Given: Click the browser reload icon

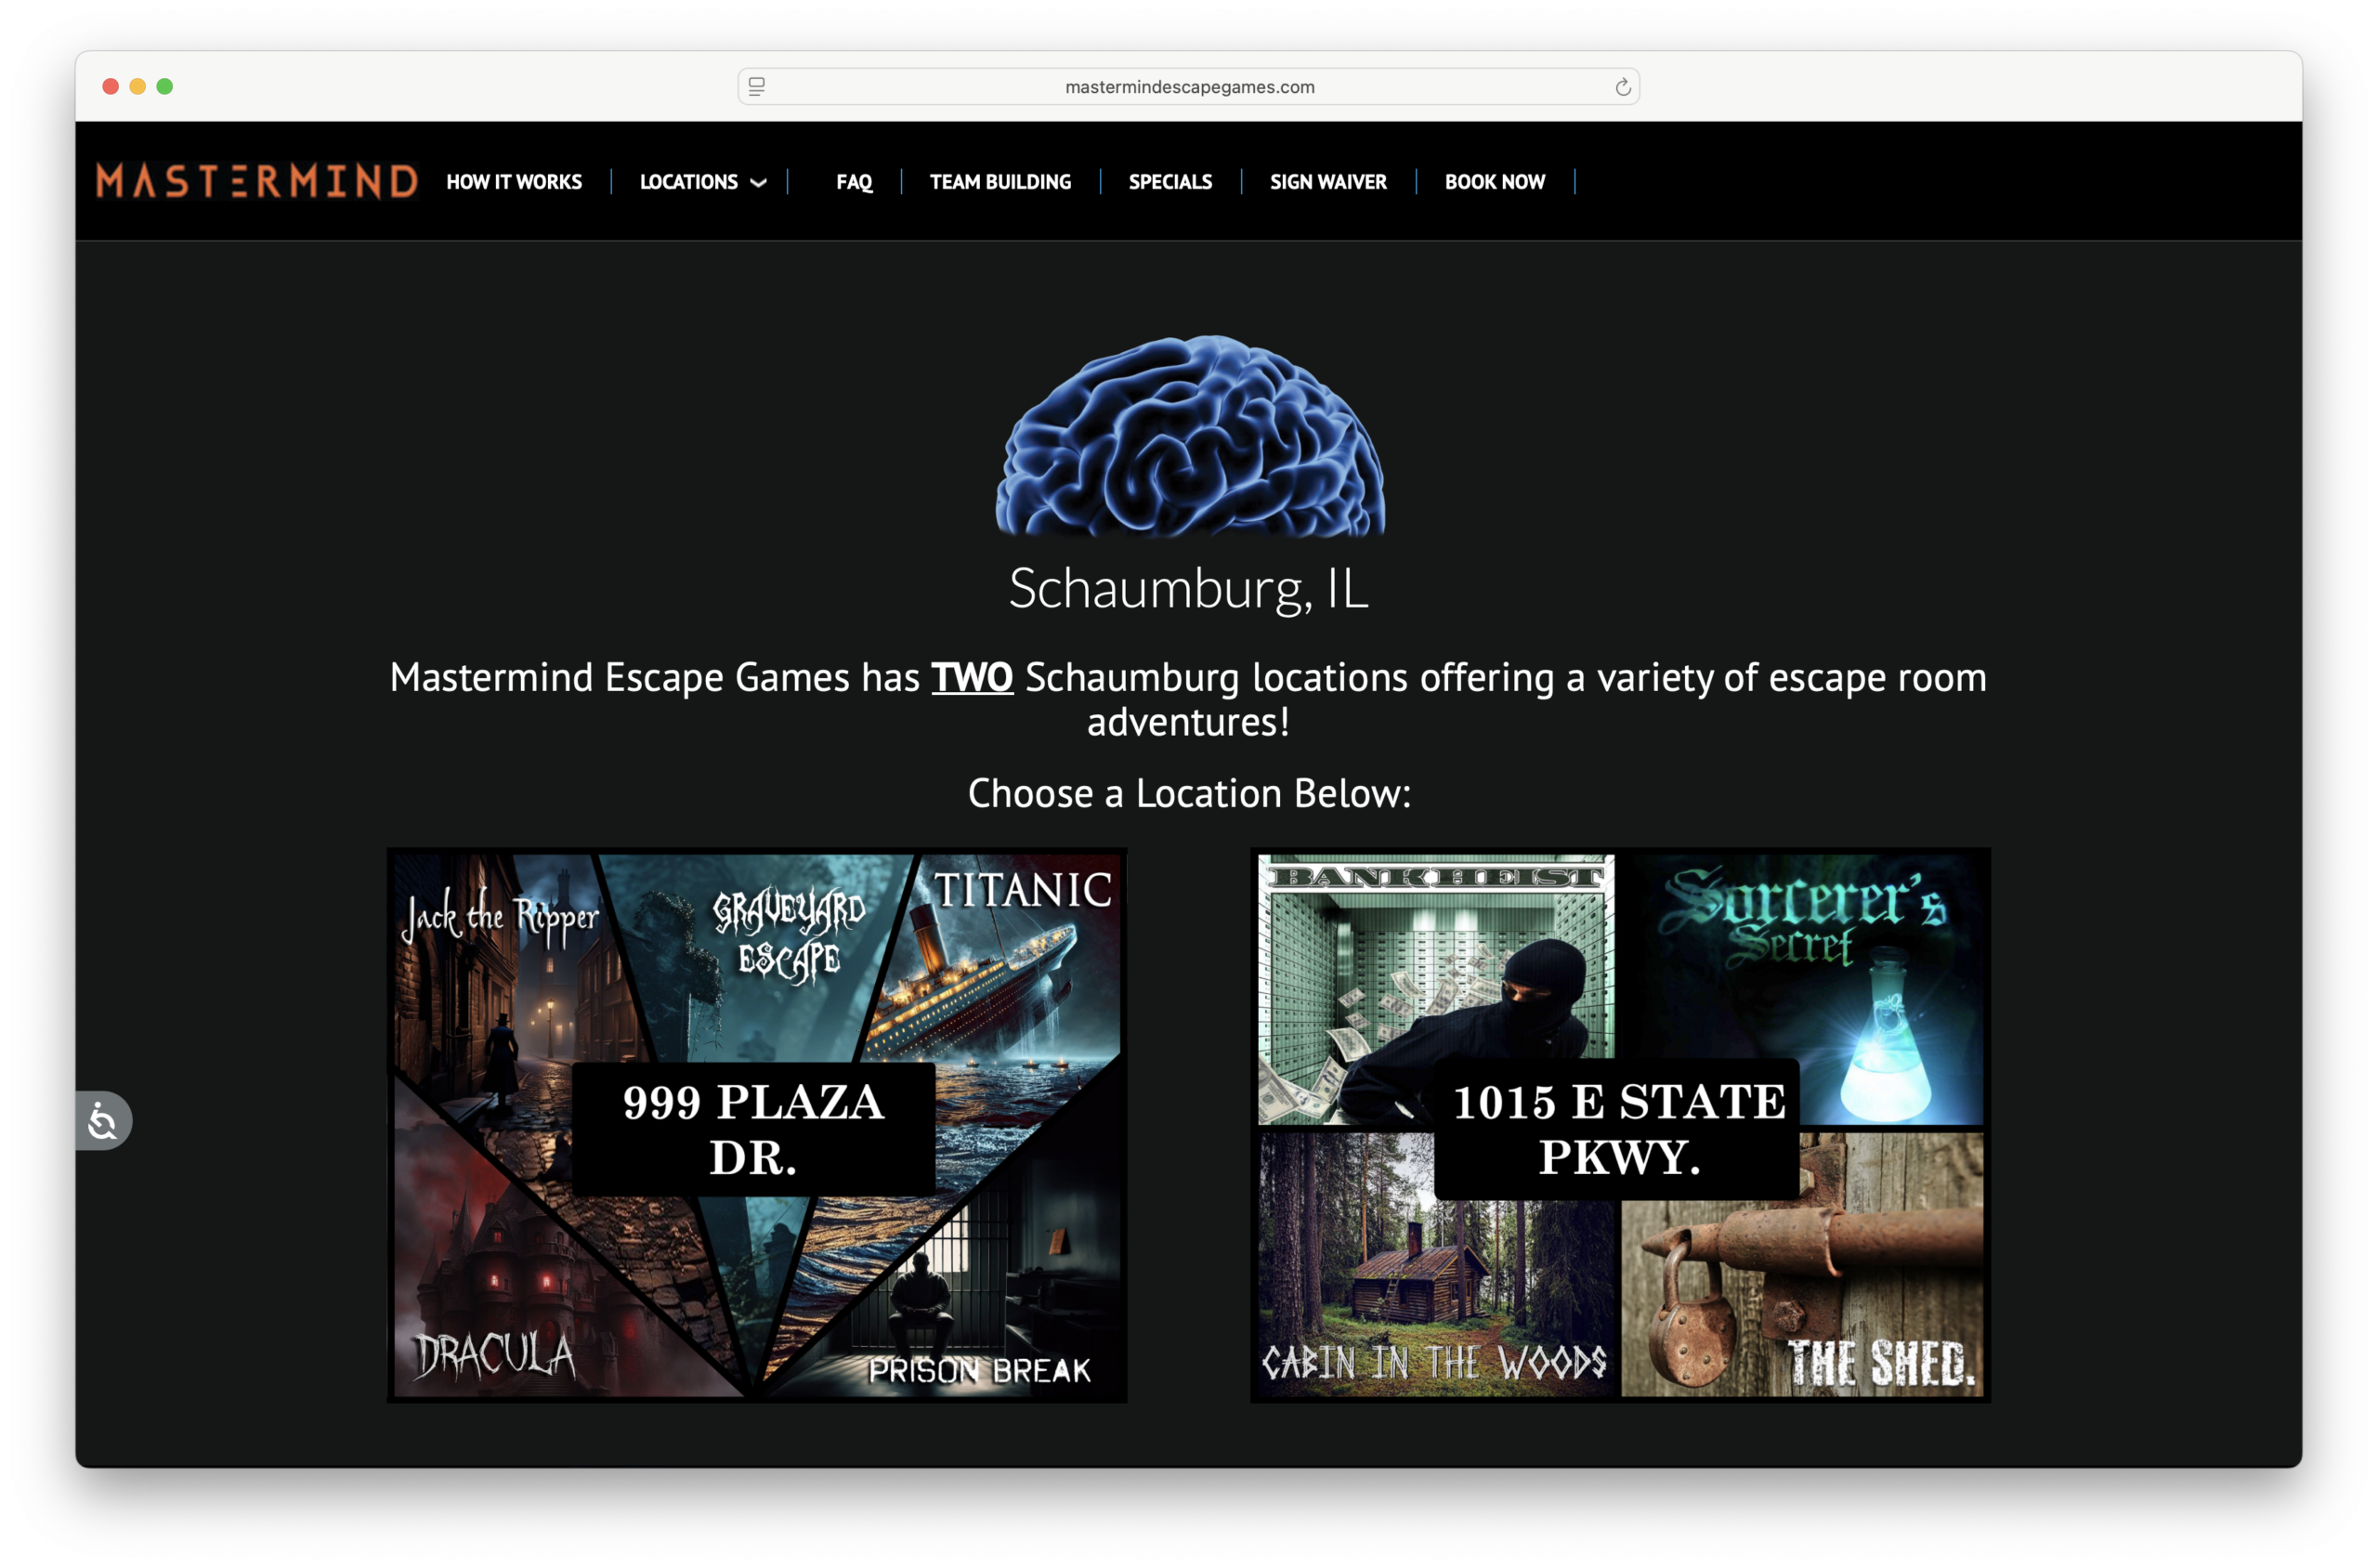Looking at the screenshot, I should tap(1623, 86).
